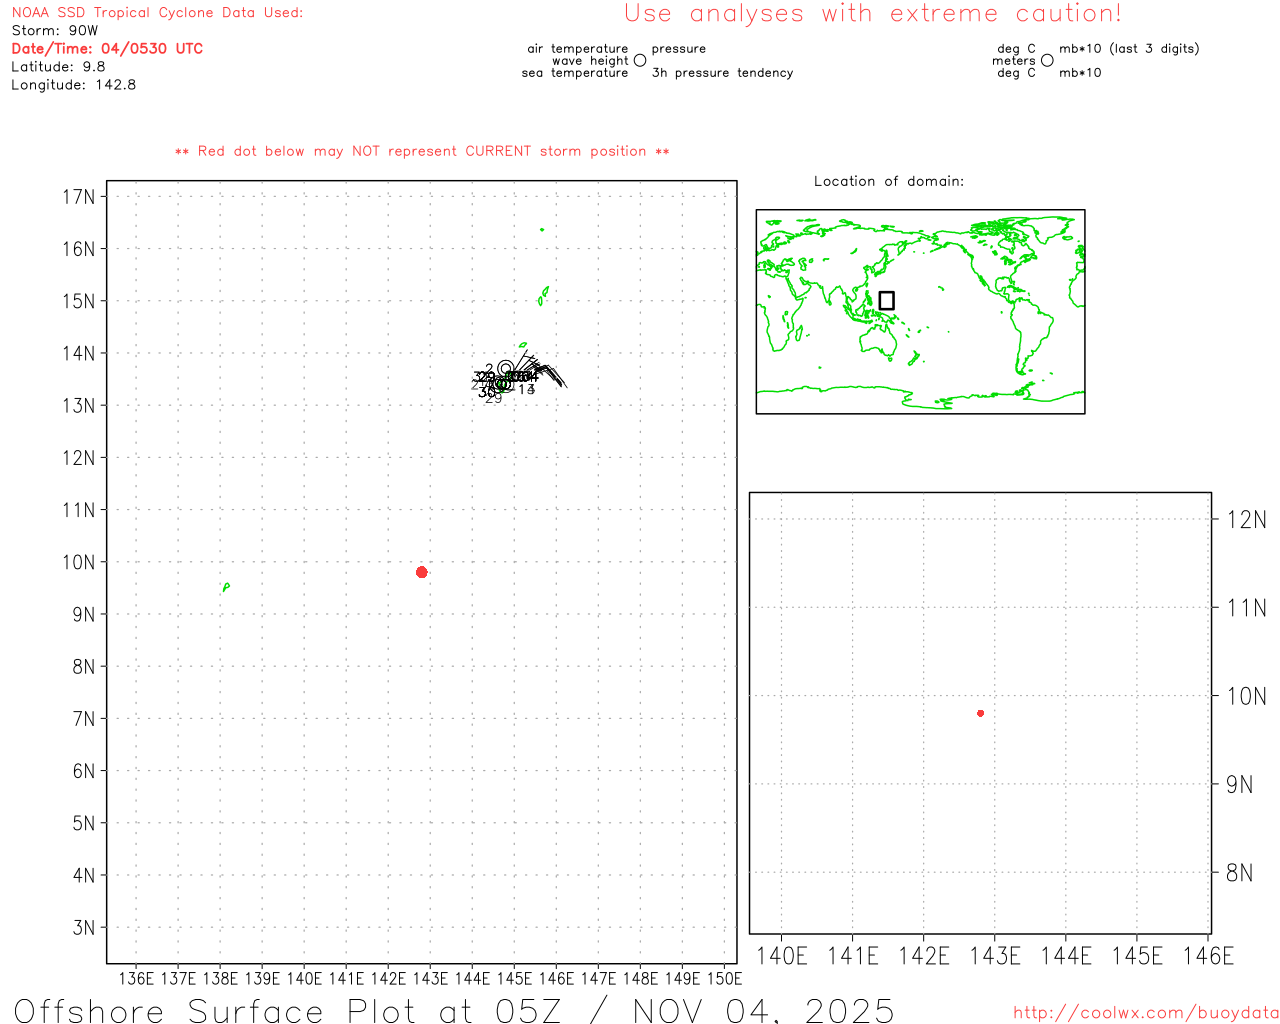The width and height of the screenshot is (1280, 1024).
Task: Click the units legend circle beside meters
Action: click(x=1047, y=60)
